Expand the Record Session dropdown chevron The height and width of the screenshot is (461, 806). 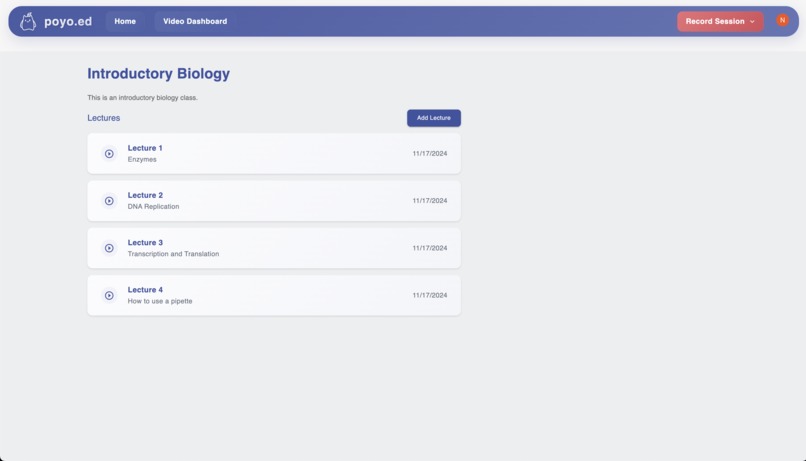(752, 22)
